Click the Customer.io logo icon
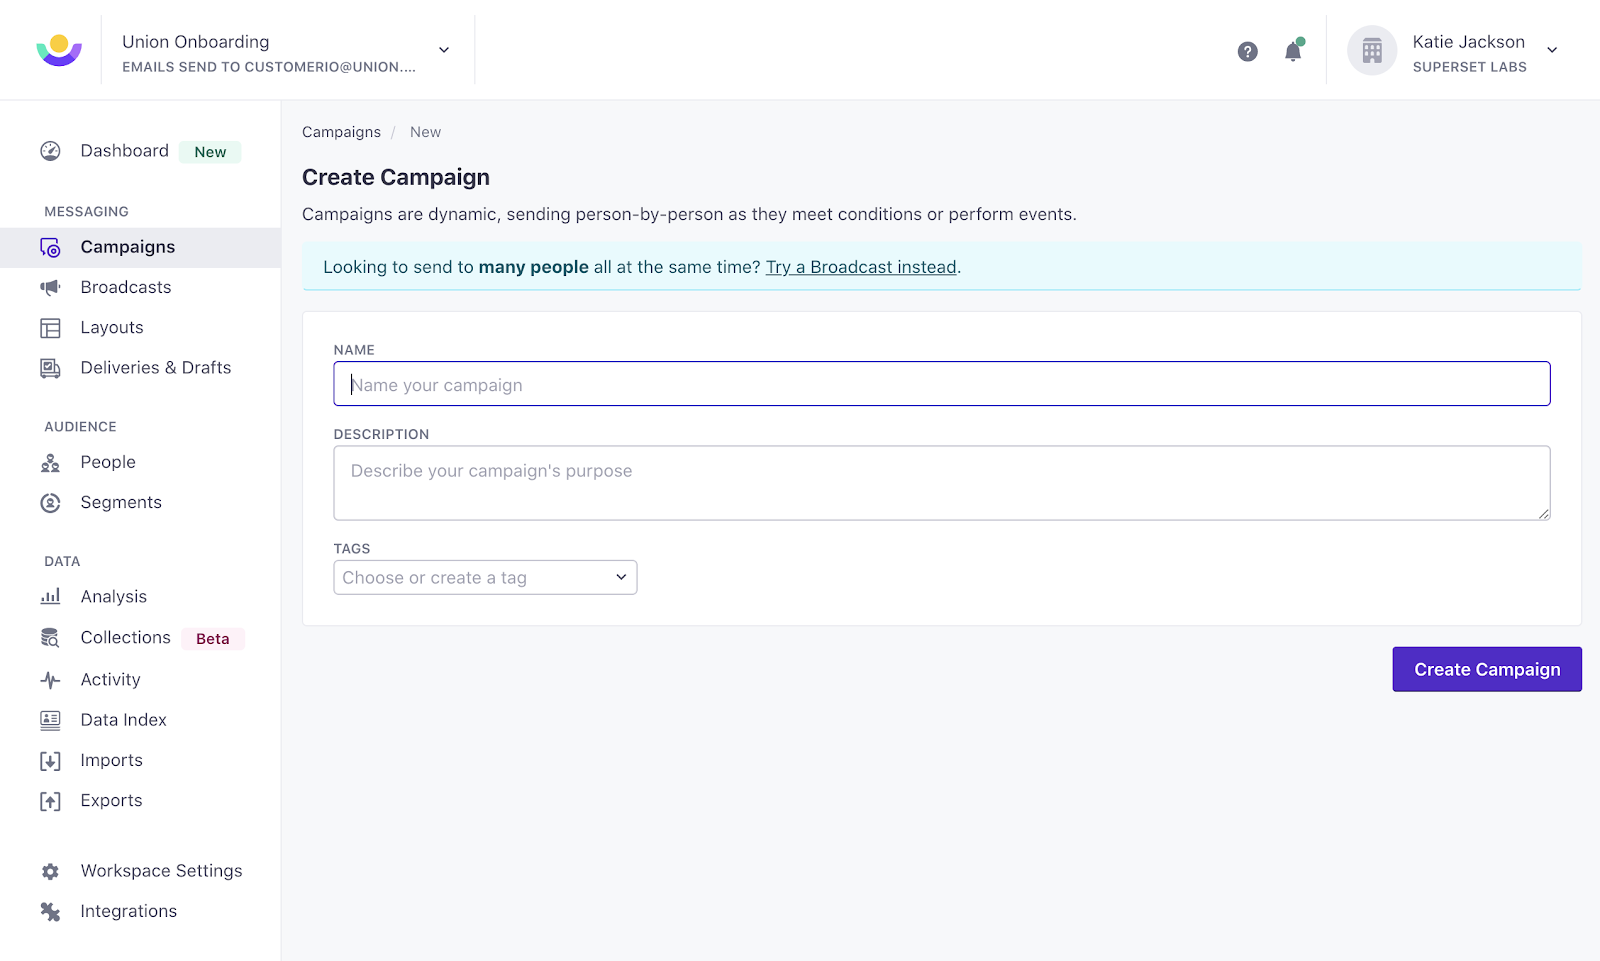This screenshot has height=961, width=1600. (x=59, y=50)
